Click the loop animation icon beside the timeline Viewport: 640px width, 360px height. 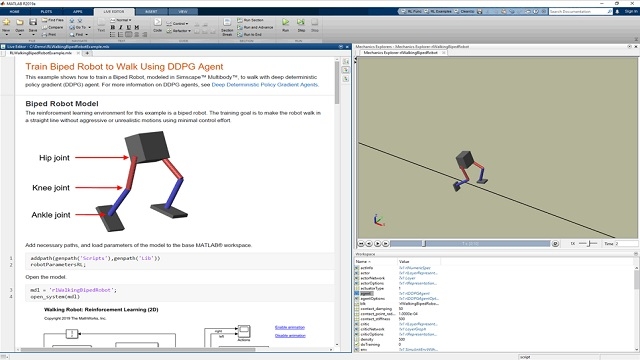tap(556, 243)
